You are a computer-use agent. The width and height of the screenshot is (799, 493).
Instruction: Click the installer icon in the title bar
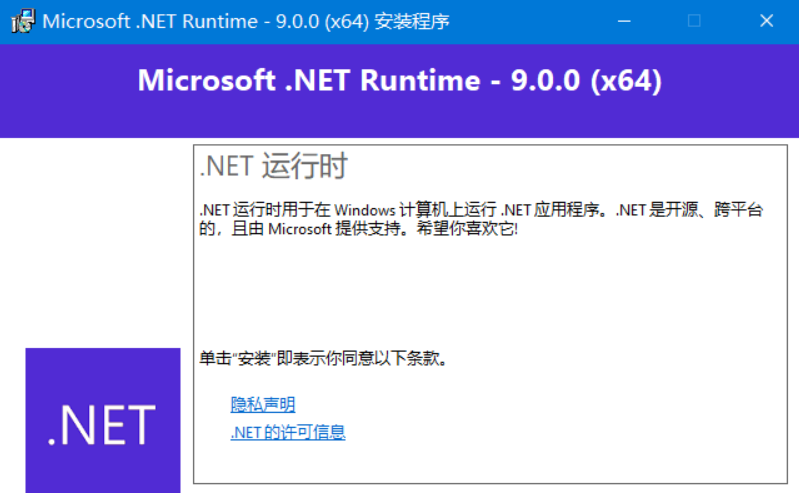[x=23, y=21]
